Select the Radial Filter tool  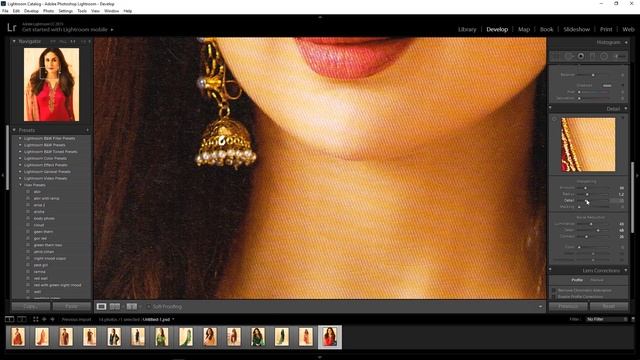coord(604,56)
